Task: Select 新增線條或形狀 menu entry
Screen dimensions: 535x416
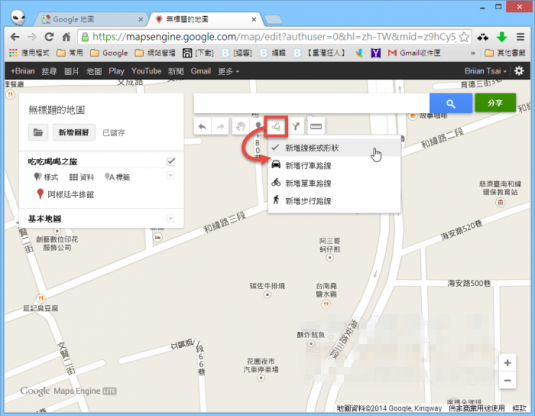Action: [x=334, y=148]
